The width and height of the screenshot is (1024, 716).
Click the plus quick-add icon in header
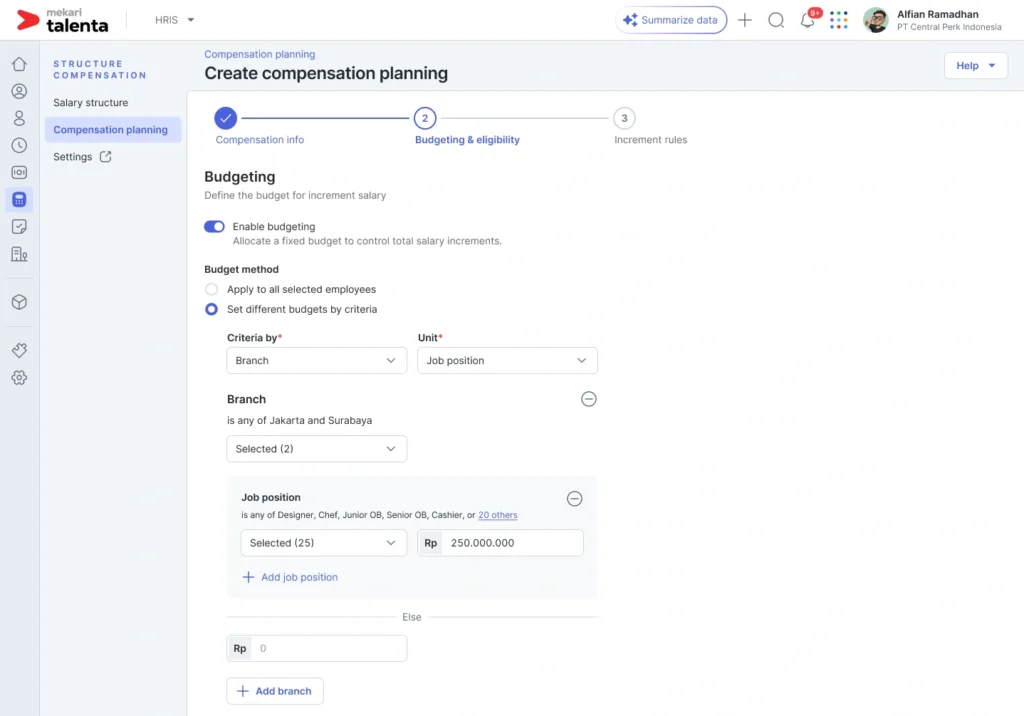tap(744, 20)
